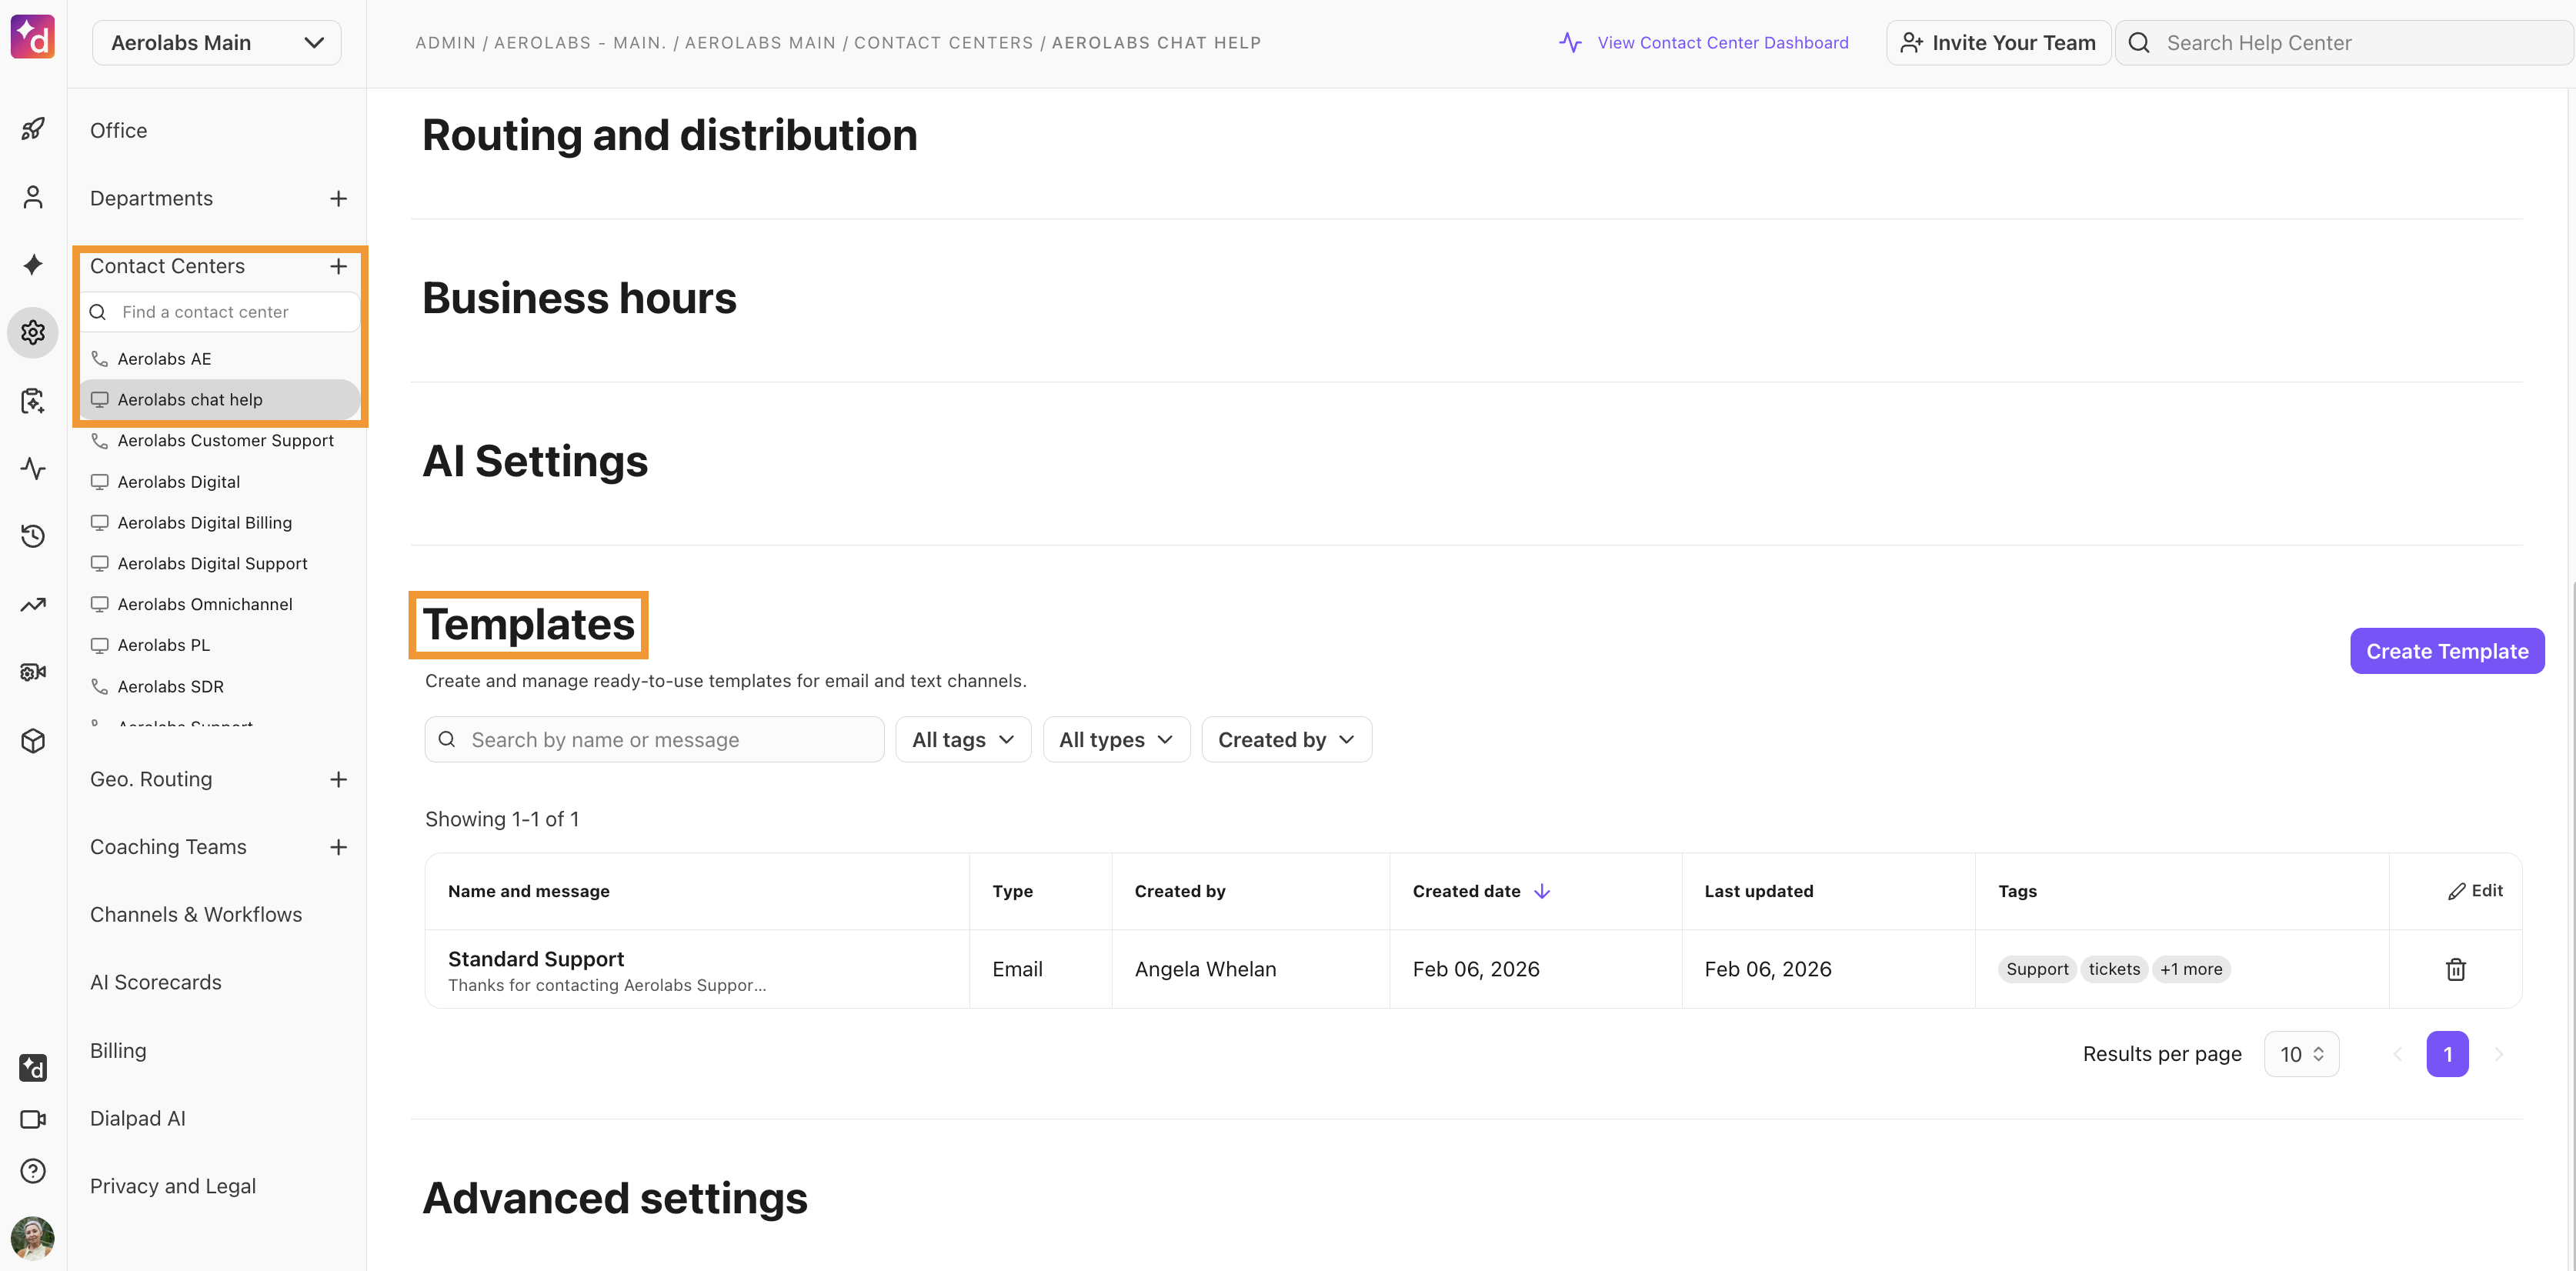Add a new Contact Center with plus icon
The width and height of the screenshot is (2576, 1271).
point(338,266)
